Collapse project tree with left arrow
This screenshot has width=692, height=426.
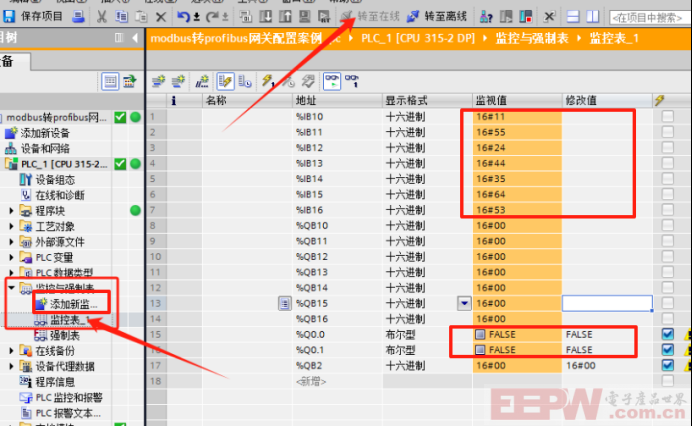[135, 38]
